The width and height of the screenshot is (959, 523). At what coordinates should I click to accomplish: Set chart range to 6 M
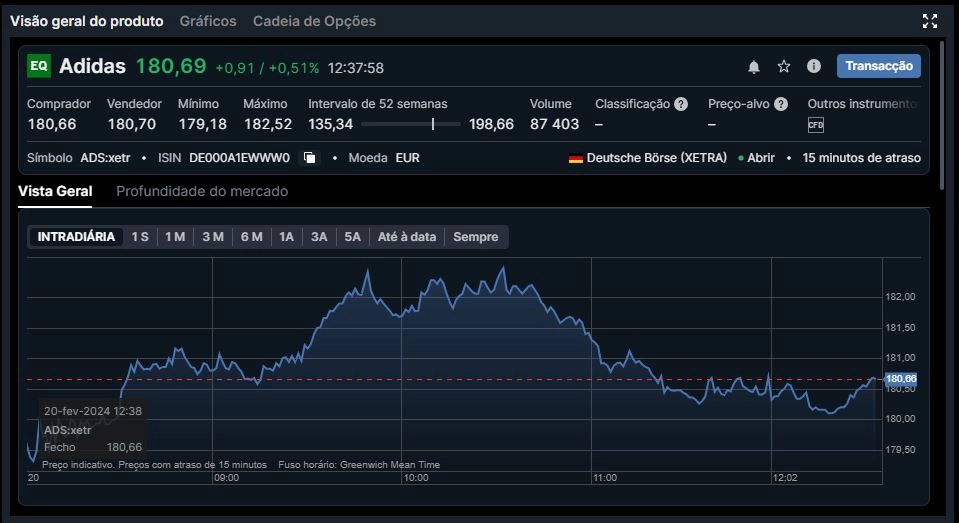(251, 237)
